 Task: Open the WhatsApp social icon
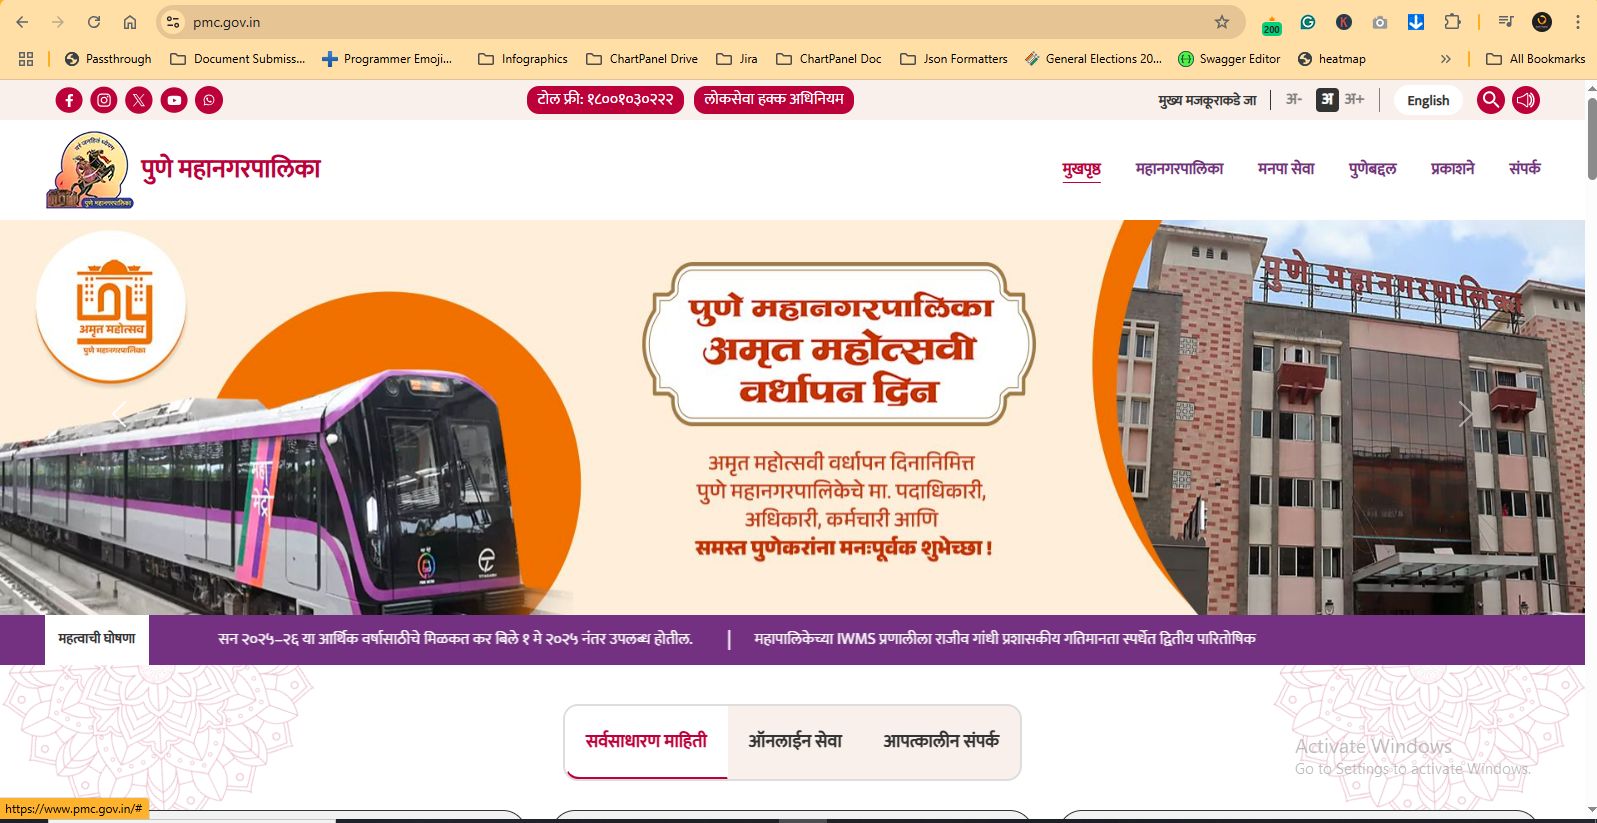209,100
